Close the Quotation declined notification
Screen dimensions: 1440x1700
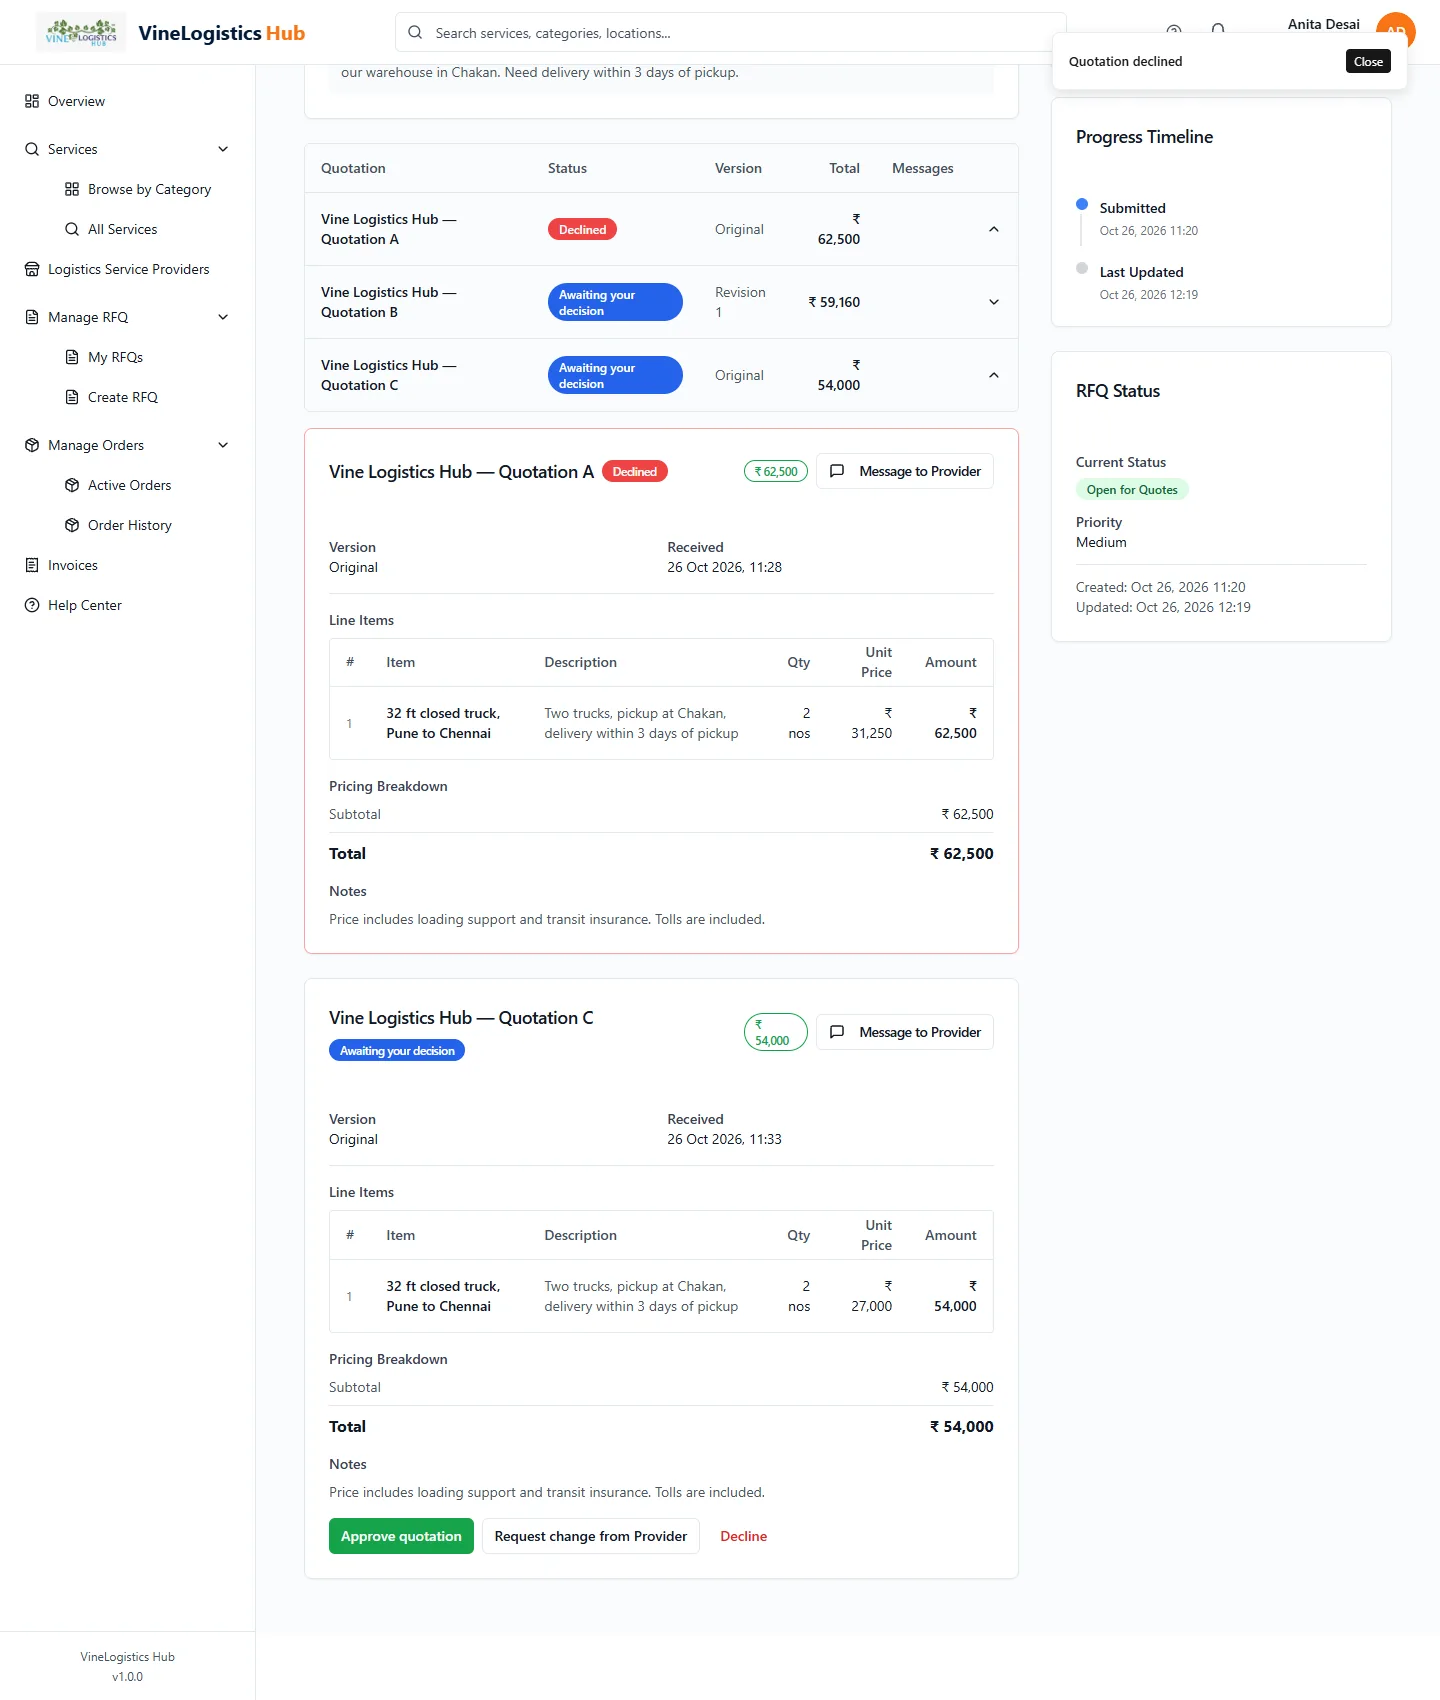(1368, 61)
